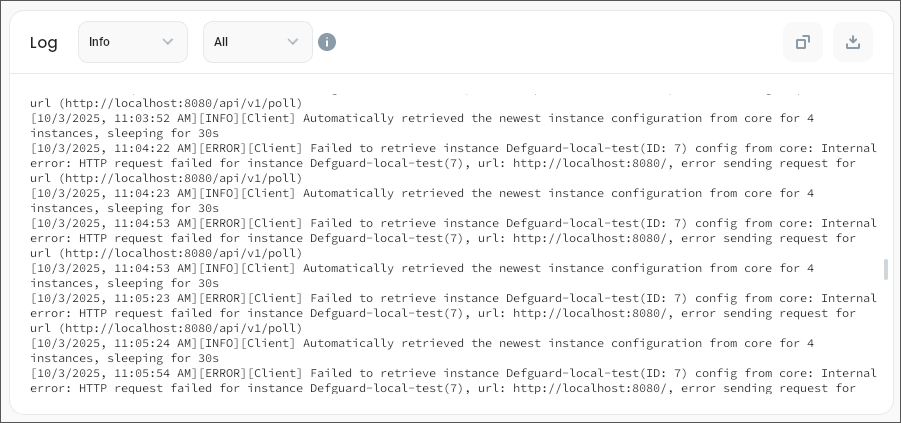
Task: Click the Log panel title
Action: pos(44,42)
